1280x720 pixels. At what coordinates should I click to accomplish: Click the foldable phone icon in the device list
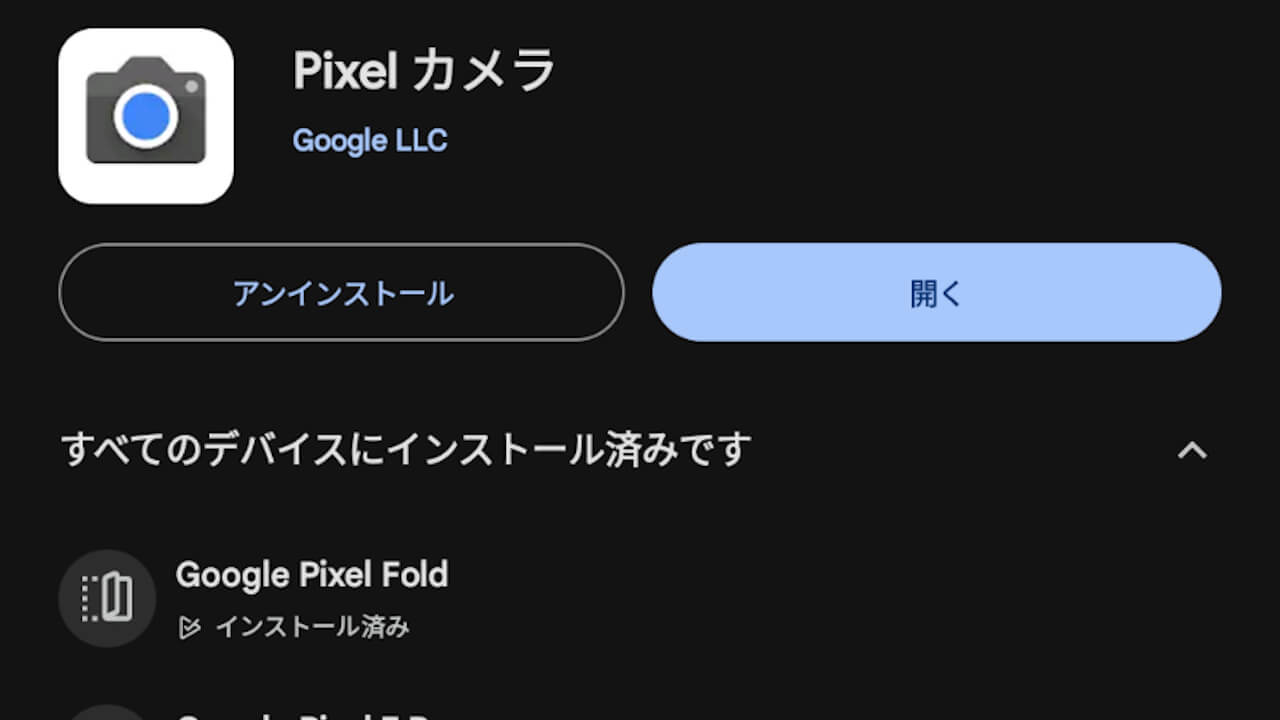[107, 597]
